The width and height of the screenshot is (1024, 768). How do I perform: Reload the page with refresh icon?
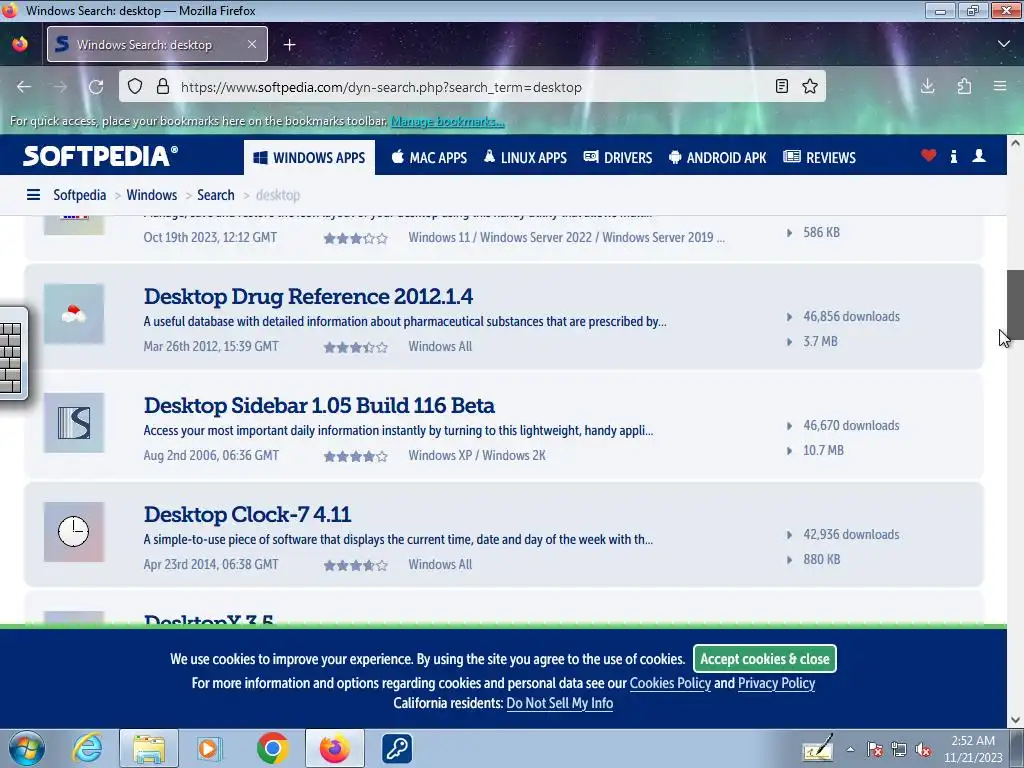[96, 87]
